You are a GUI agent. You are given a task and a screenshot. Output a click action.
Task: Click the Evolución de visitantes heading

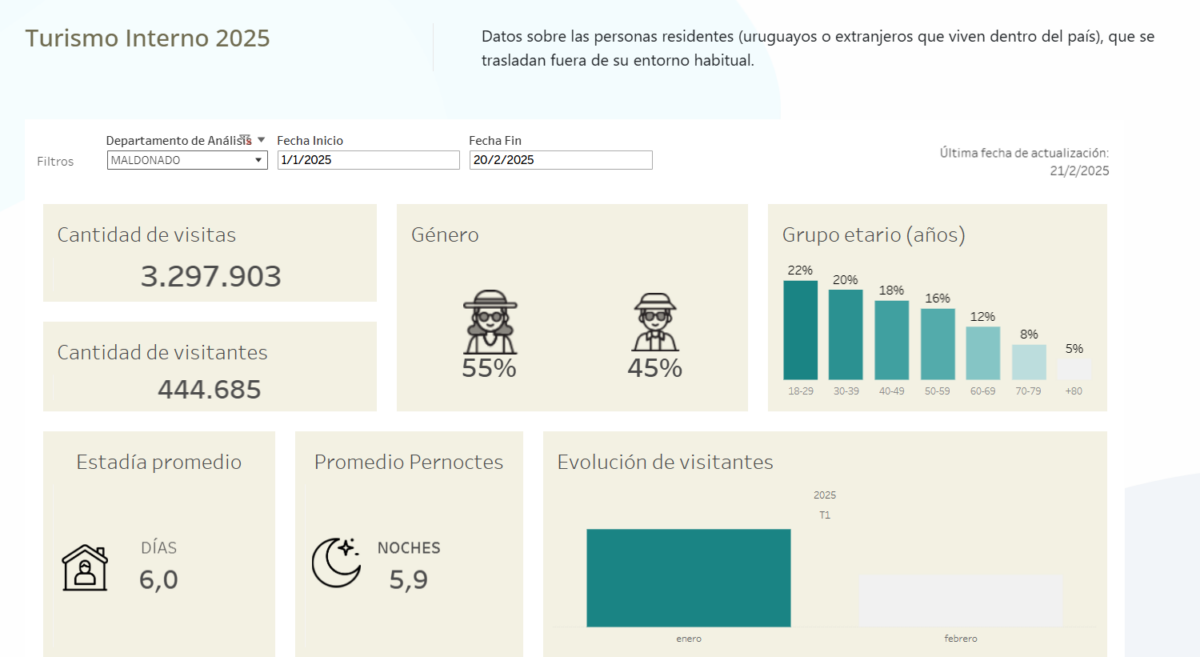(x=665, y=462)
